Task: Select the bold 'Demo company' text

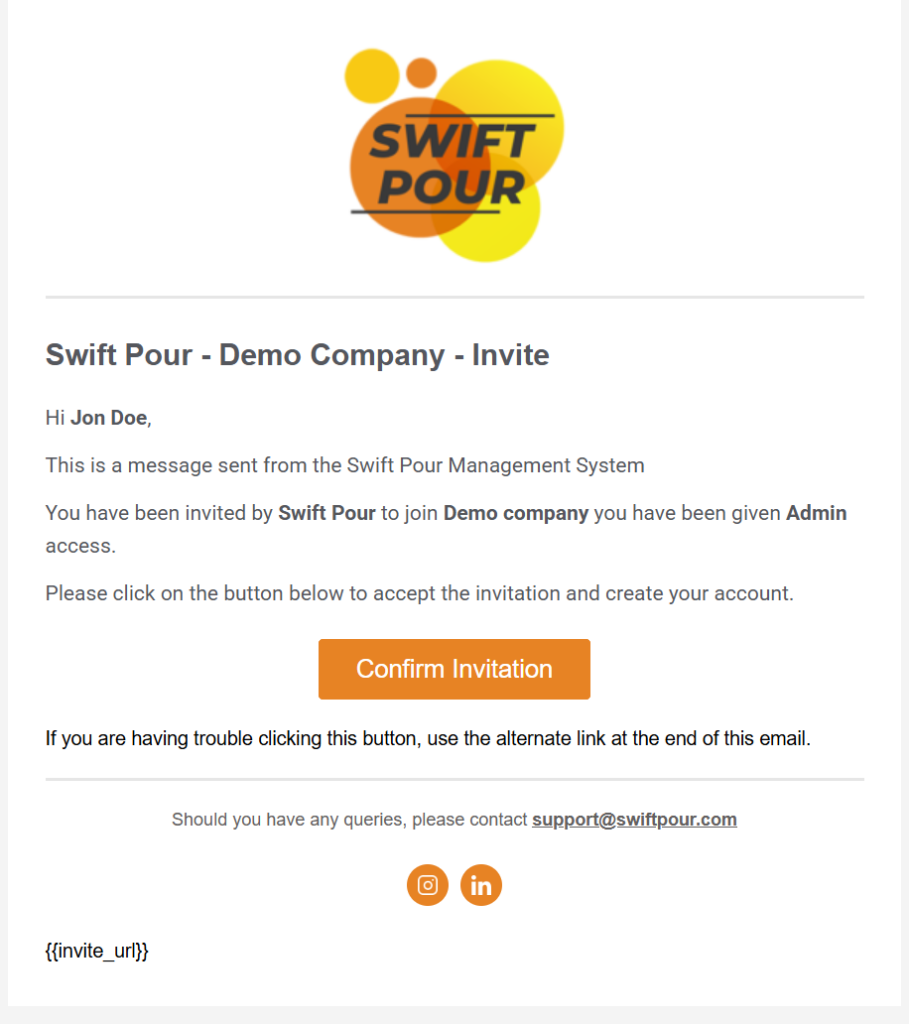Action: (x=515, y=514)
